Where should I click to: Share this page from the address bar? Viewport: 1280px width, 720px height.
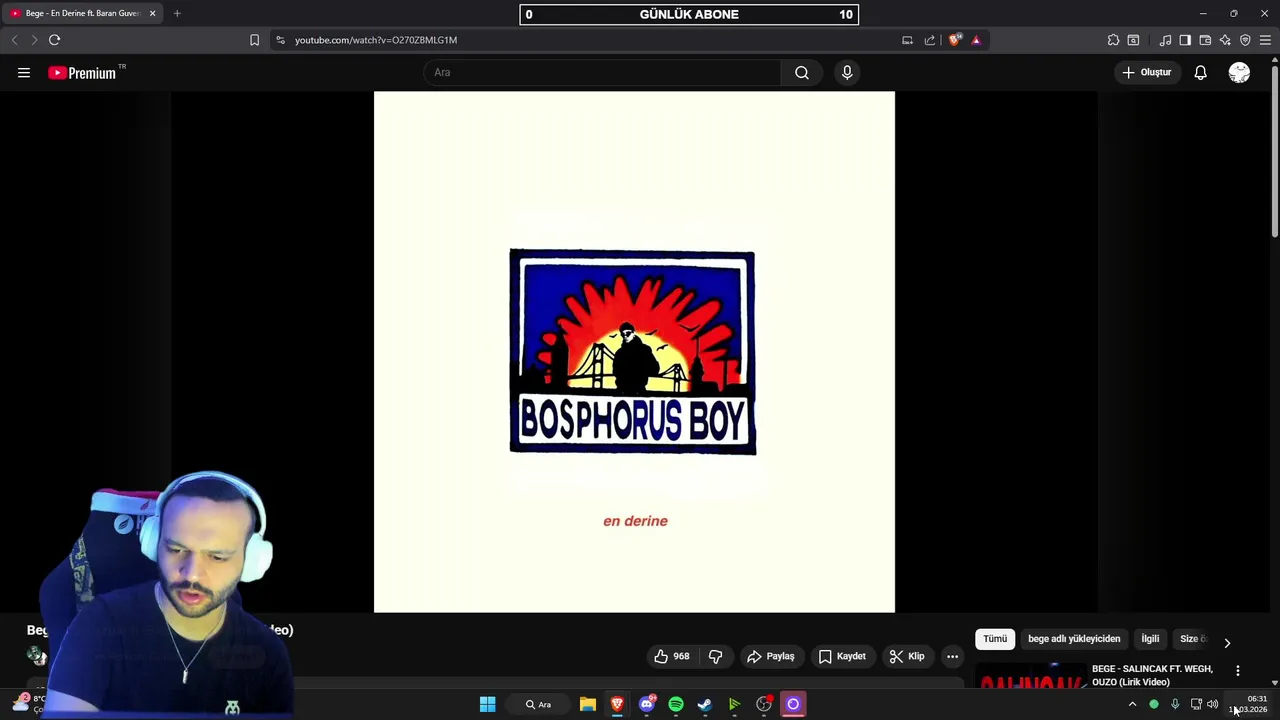point(930,40)
